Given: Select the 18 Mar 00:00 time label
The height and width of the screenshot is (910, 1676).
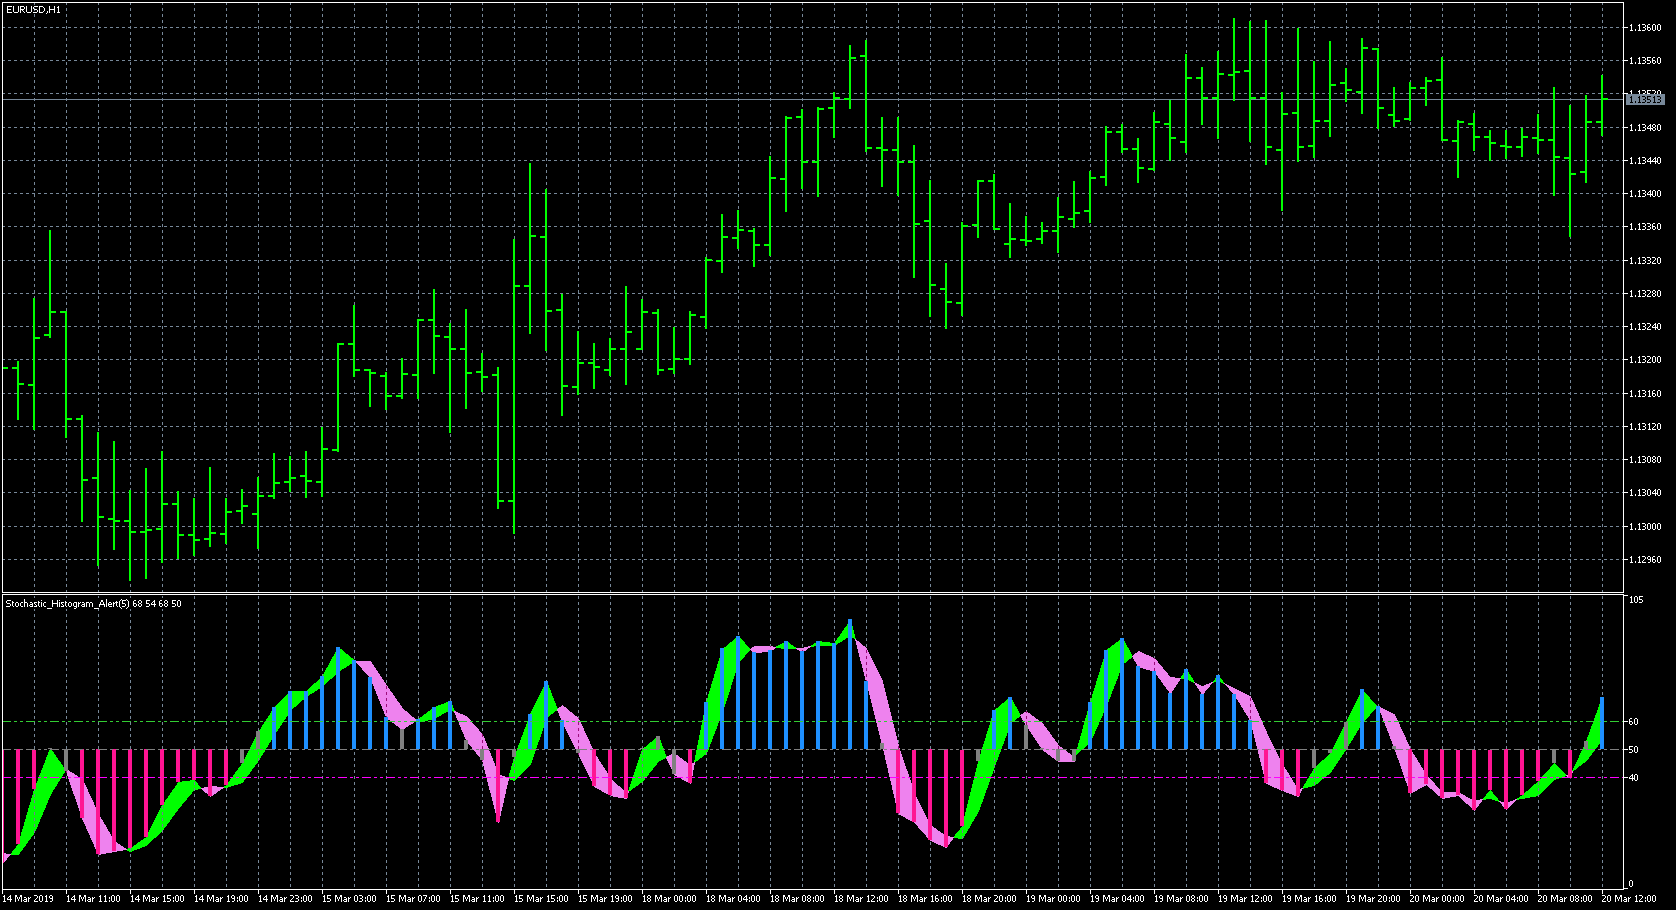Looking at the screenshot, I should (x=669, y=899).
